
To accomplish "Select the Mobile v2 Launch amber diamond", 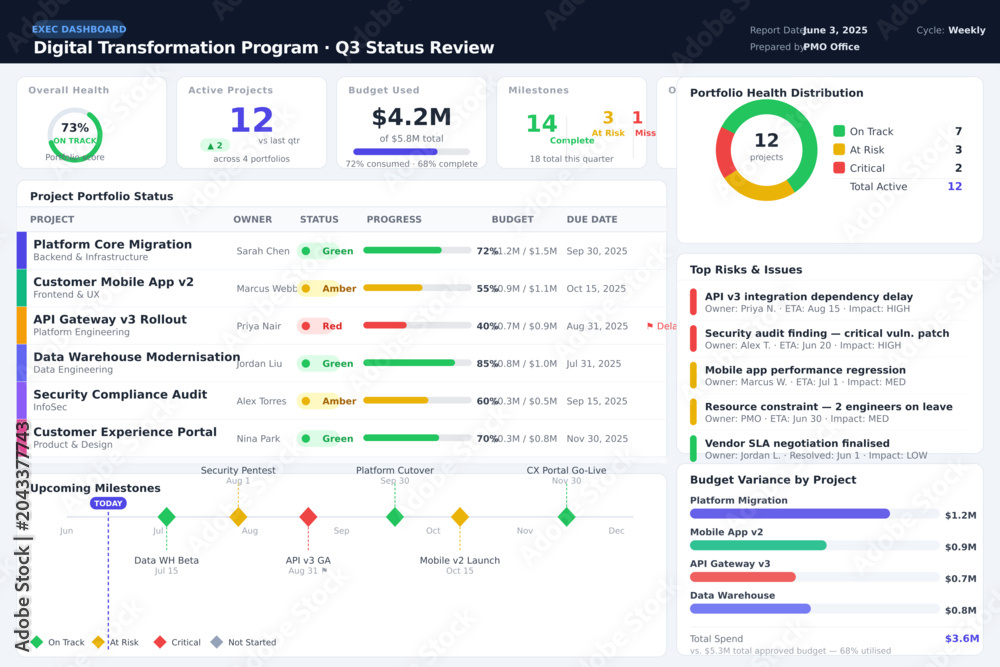I will (460, 517).
